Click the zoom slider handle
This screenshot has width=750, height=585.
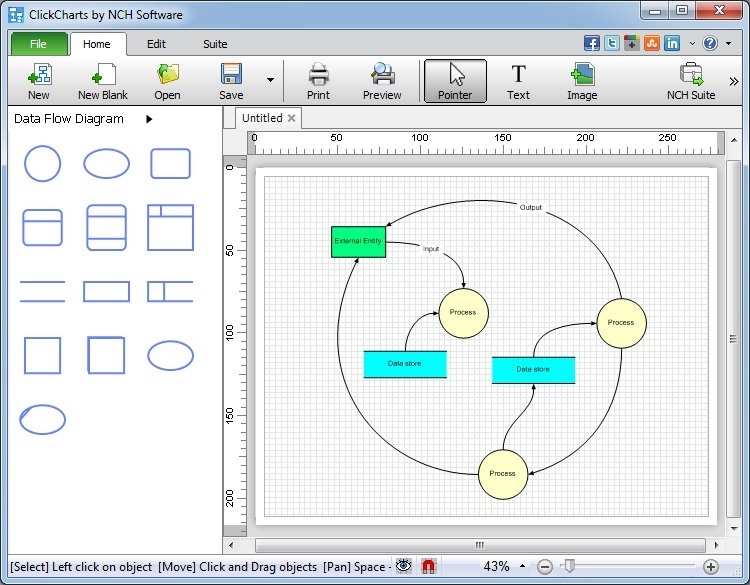(570, 566)
